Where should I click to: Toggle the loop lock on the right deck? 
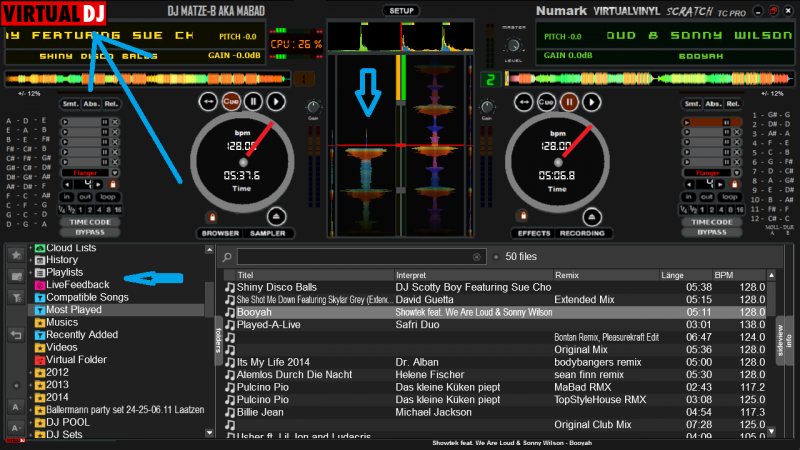tap(734, 184)
